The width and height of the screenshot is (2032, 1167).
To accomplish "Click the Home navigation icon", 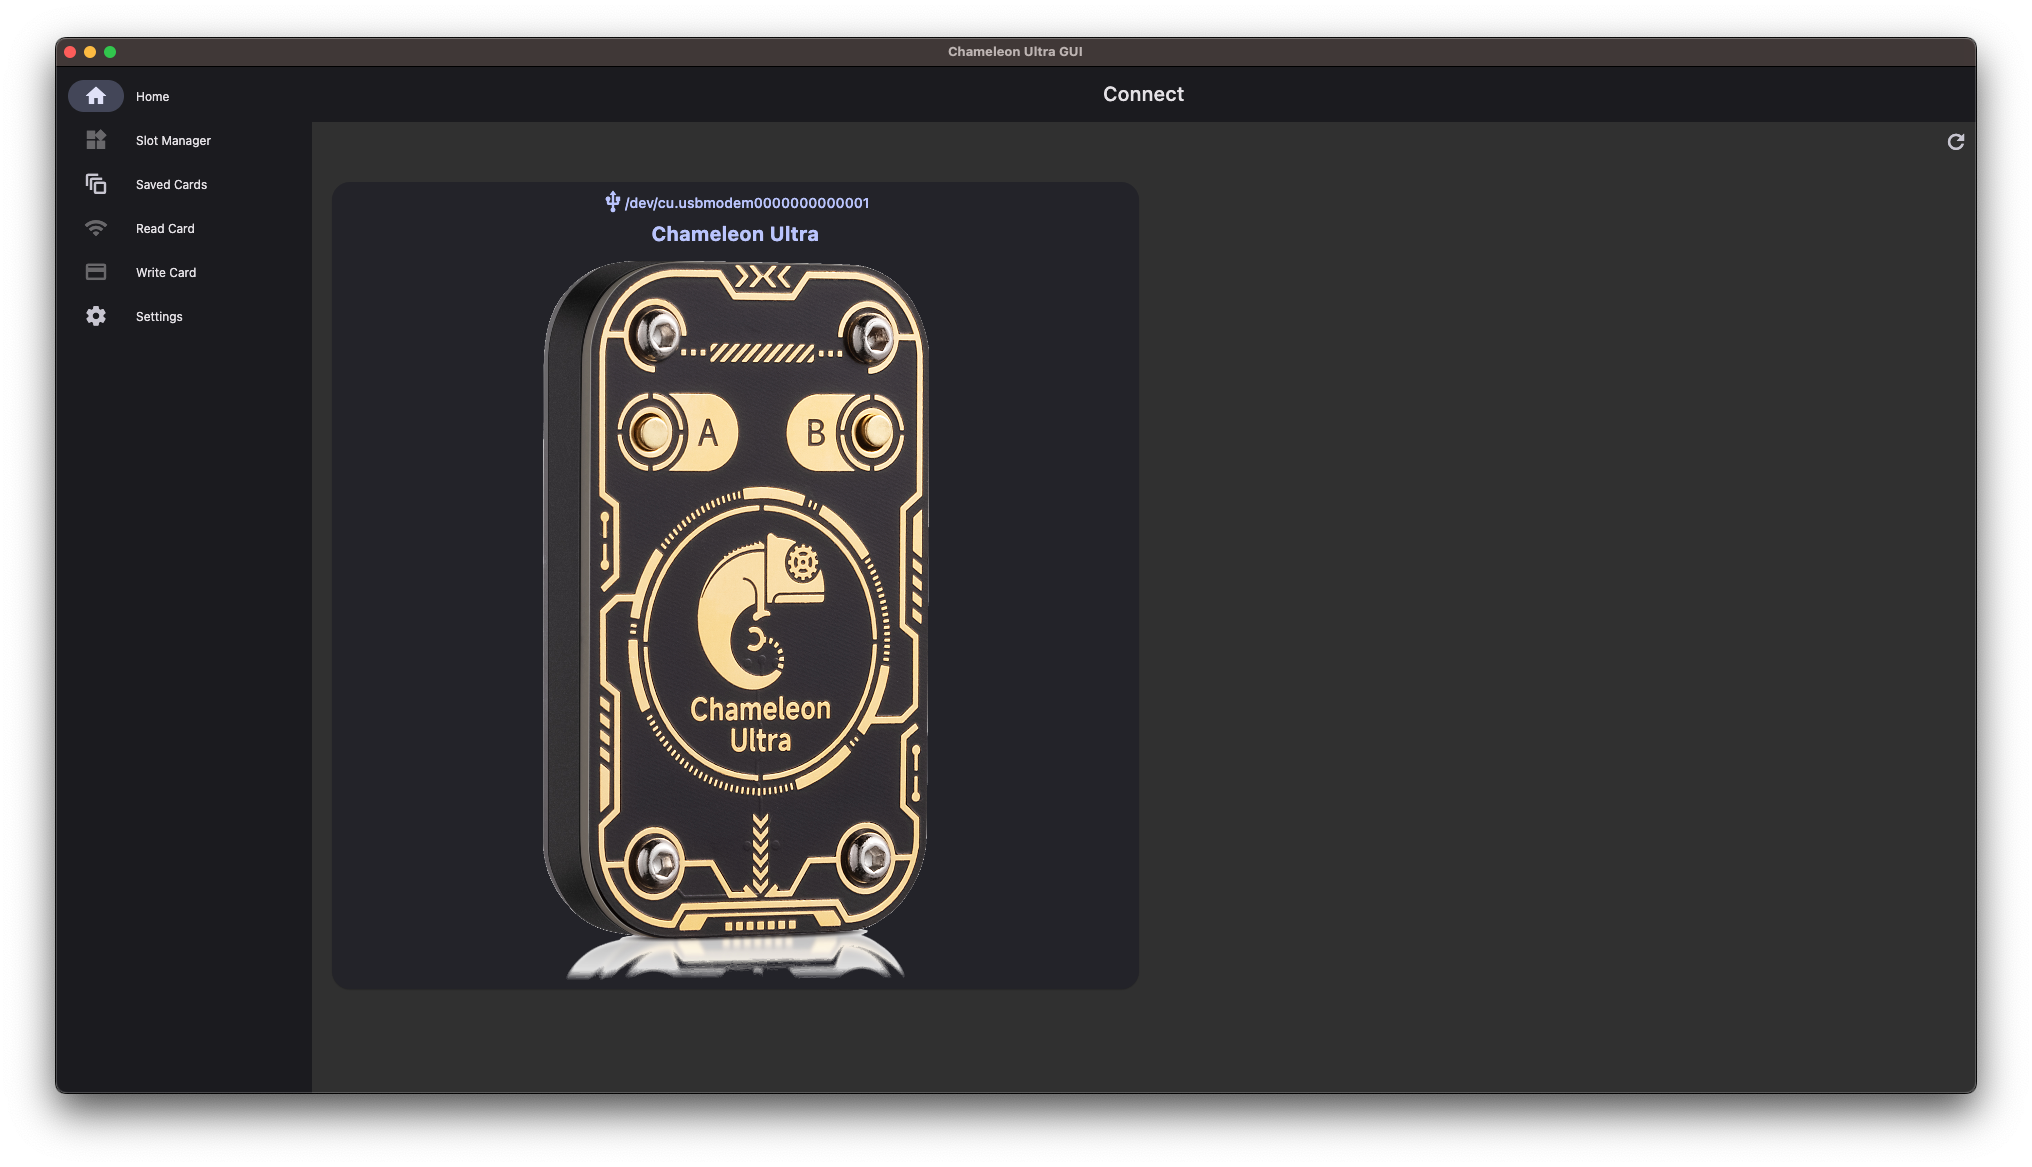I will [95, 95].
